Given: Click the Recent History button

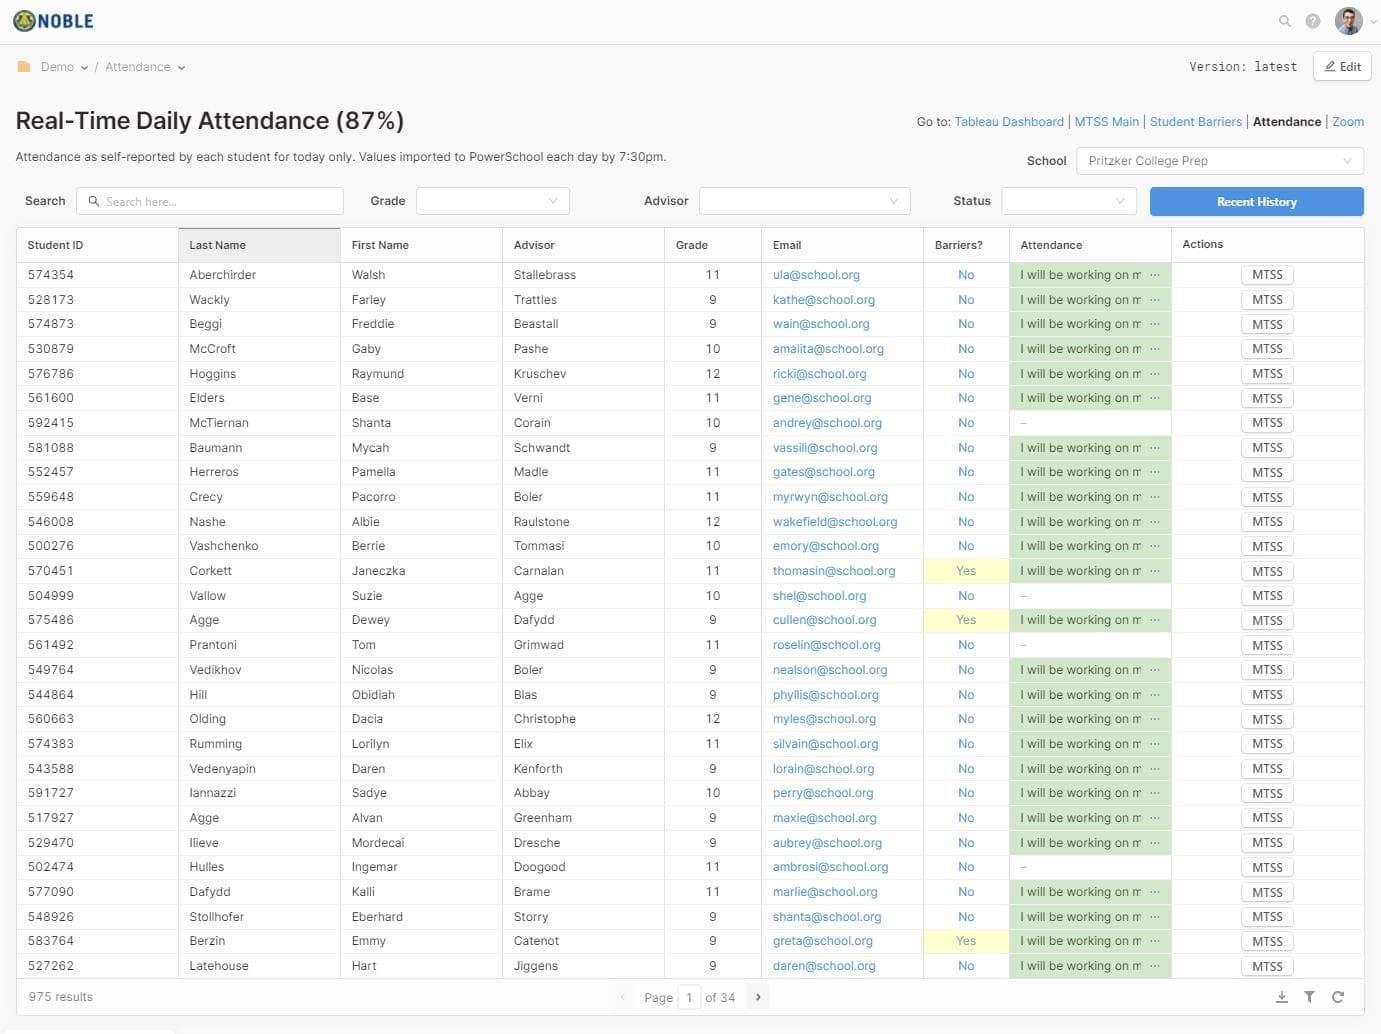Looking at the screenshot, I should click(x=1256, y=202).
